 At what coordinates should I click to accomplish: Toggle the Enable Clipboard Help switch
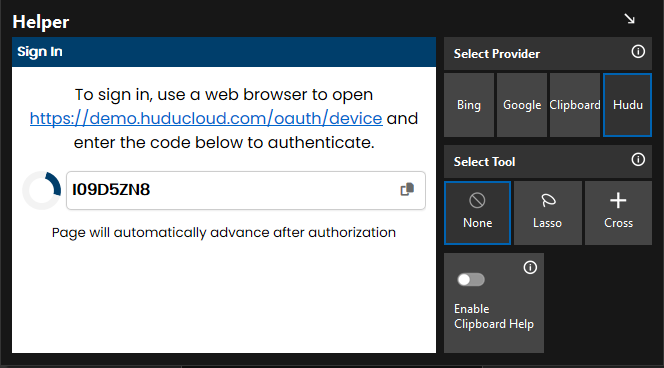point(471,279)
